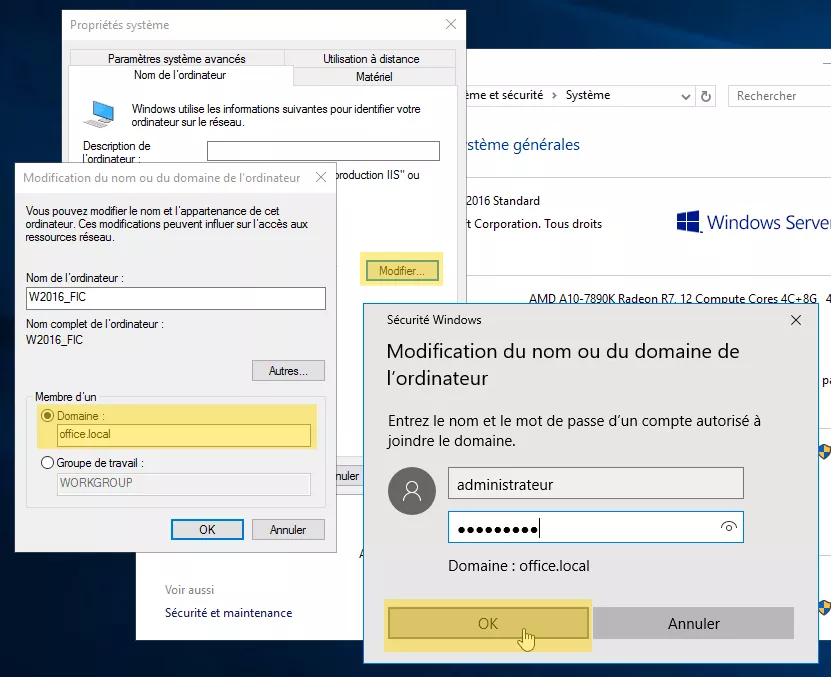Viewport: 831px width, 677px height.
Task: Click the Windows Server logo
Action: [754, 222]
